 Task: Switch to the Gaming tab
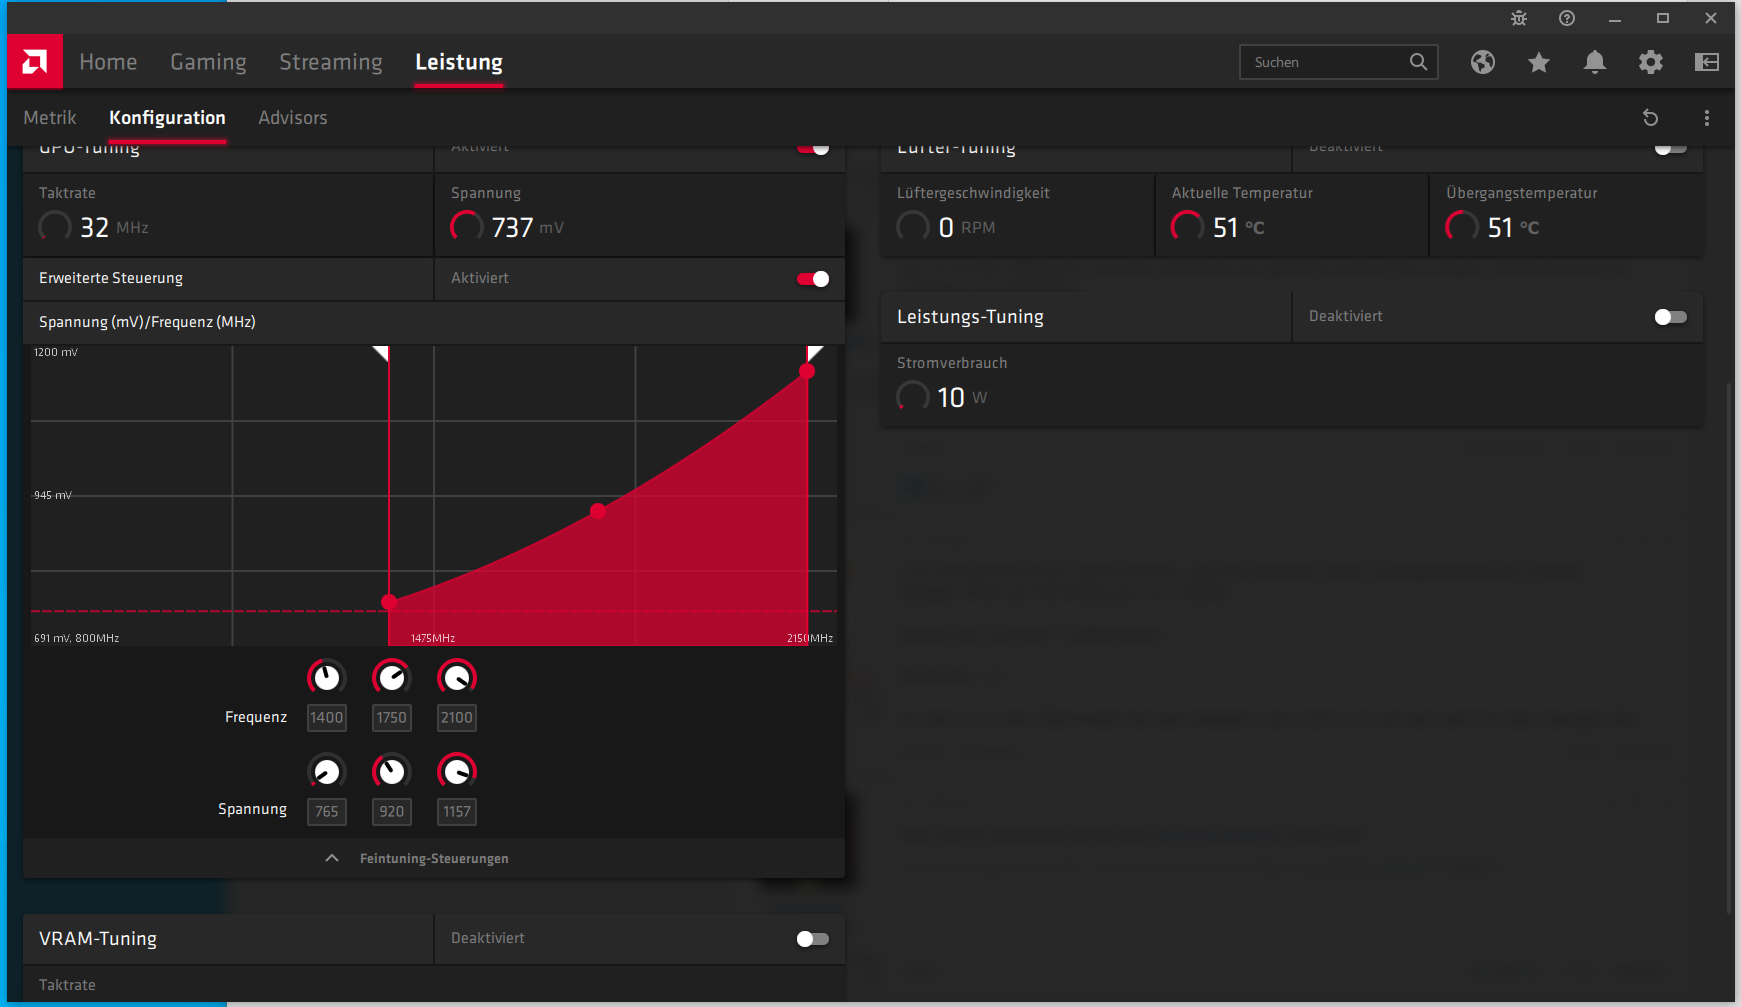[x=208, y=62]
